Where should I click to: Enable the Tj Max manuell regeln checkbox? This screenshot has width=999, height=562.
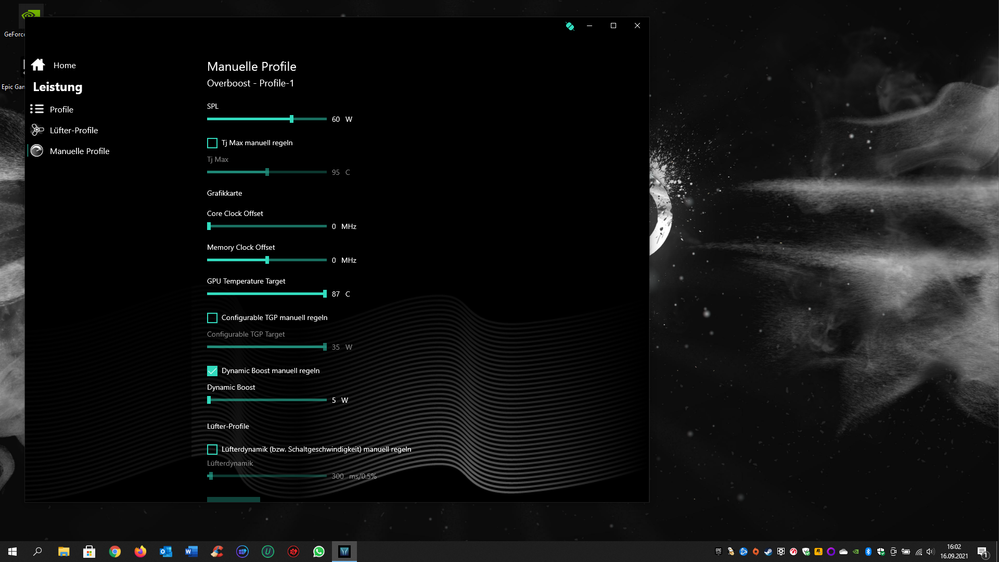tap(212, 143)
